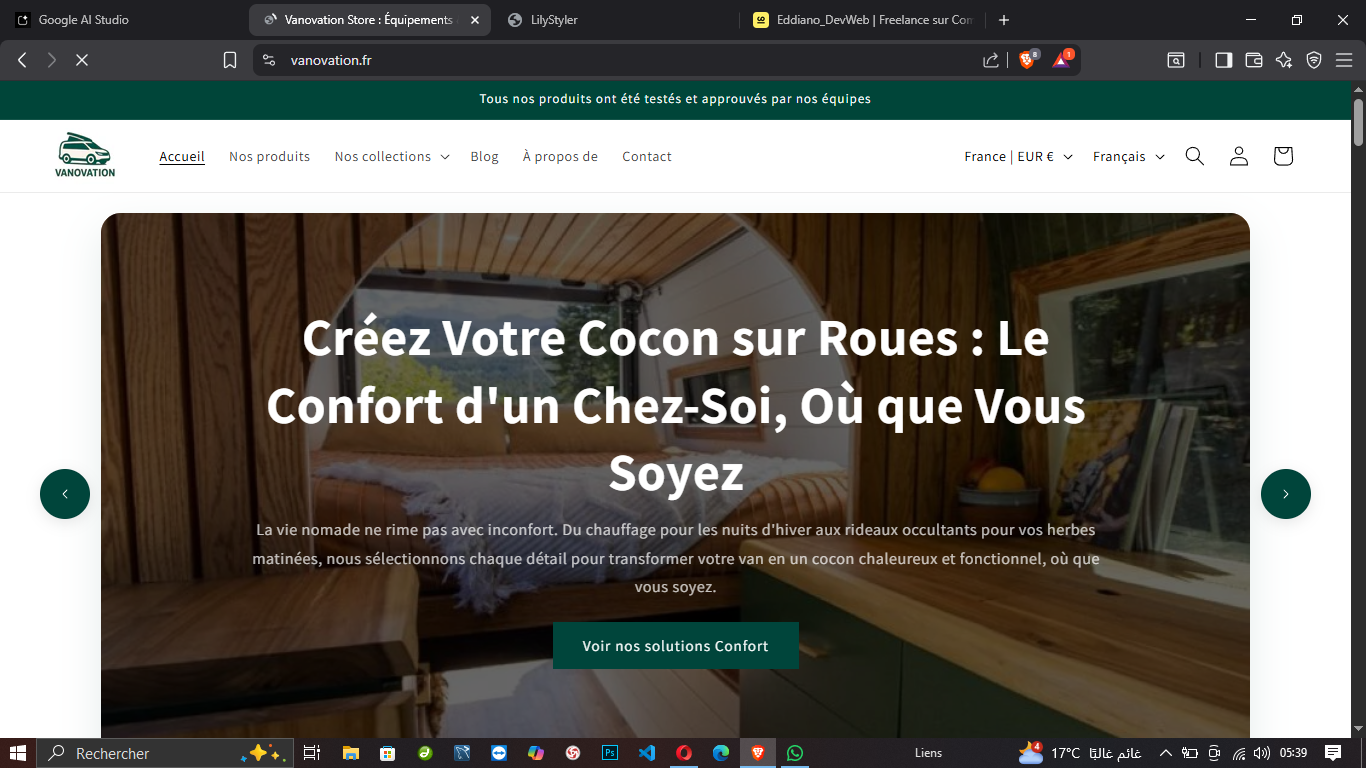Image resolution: width=1366 pixels, height=768 pixels.
Task: Open WhatsApp from the taskbar
Action: (x=794, y=753)
